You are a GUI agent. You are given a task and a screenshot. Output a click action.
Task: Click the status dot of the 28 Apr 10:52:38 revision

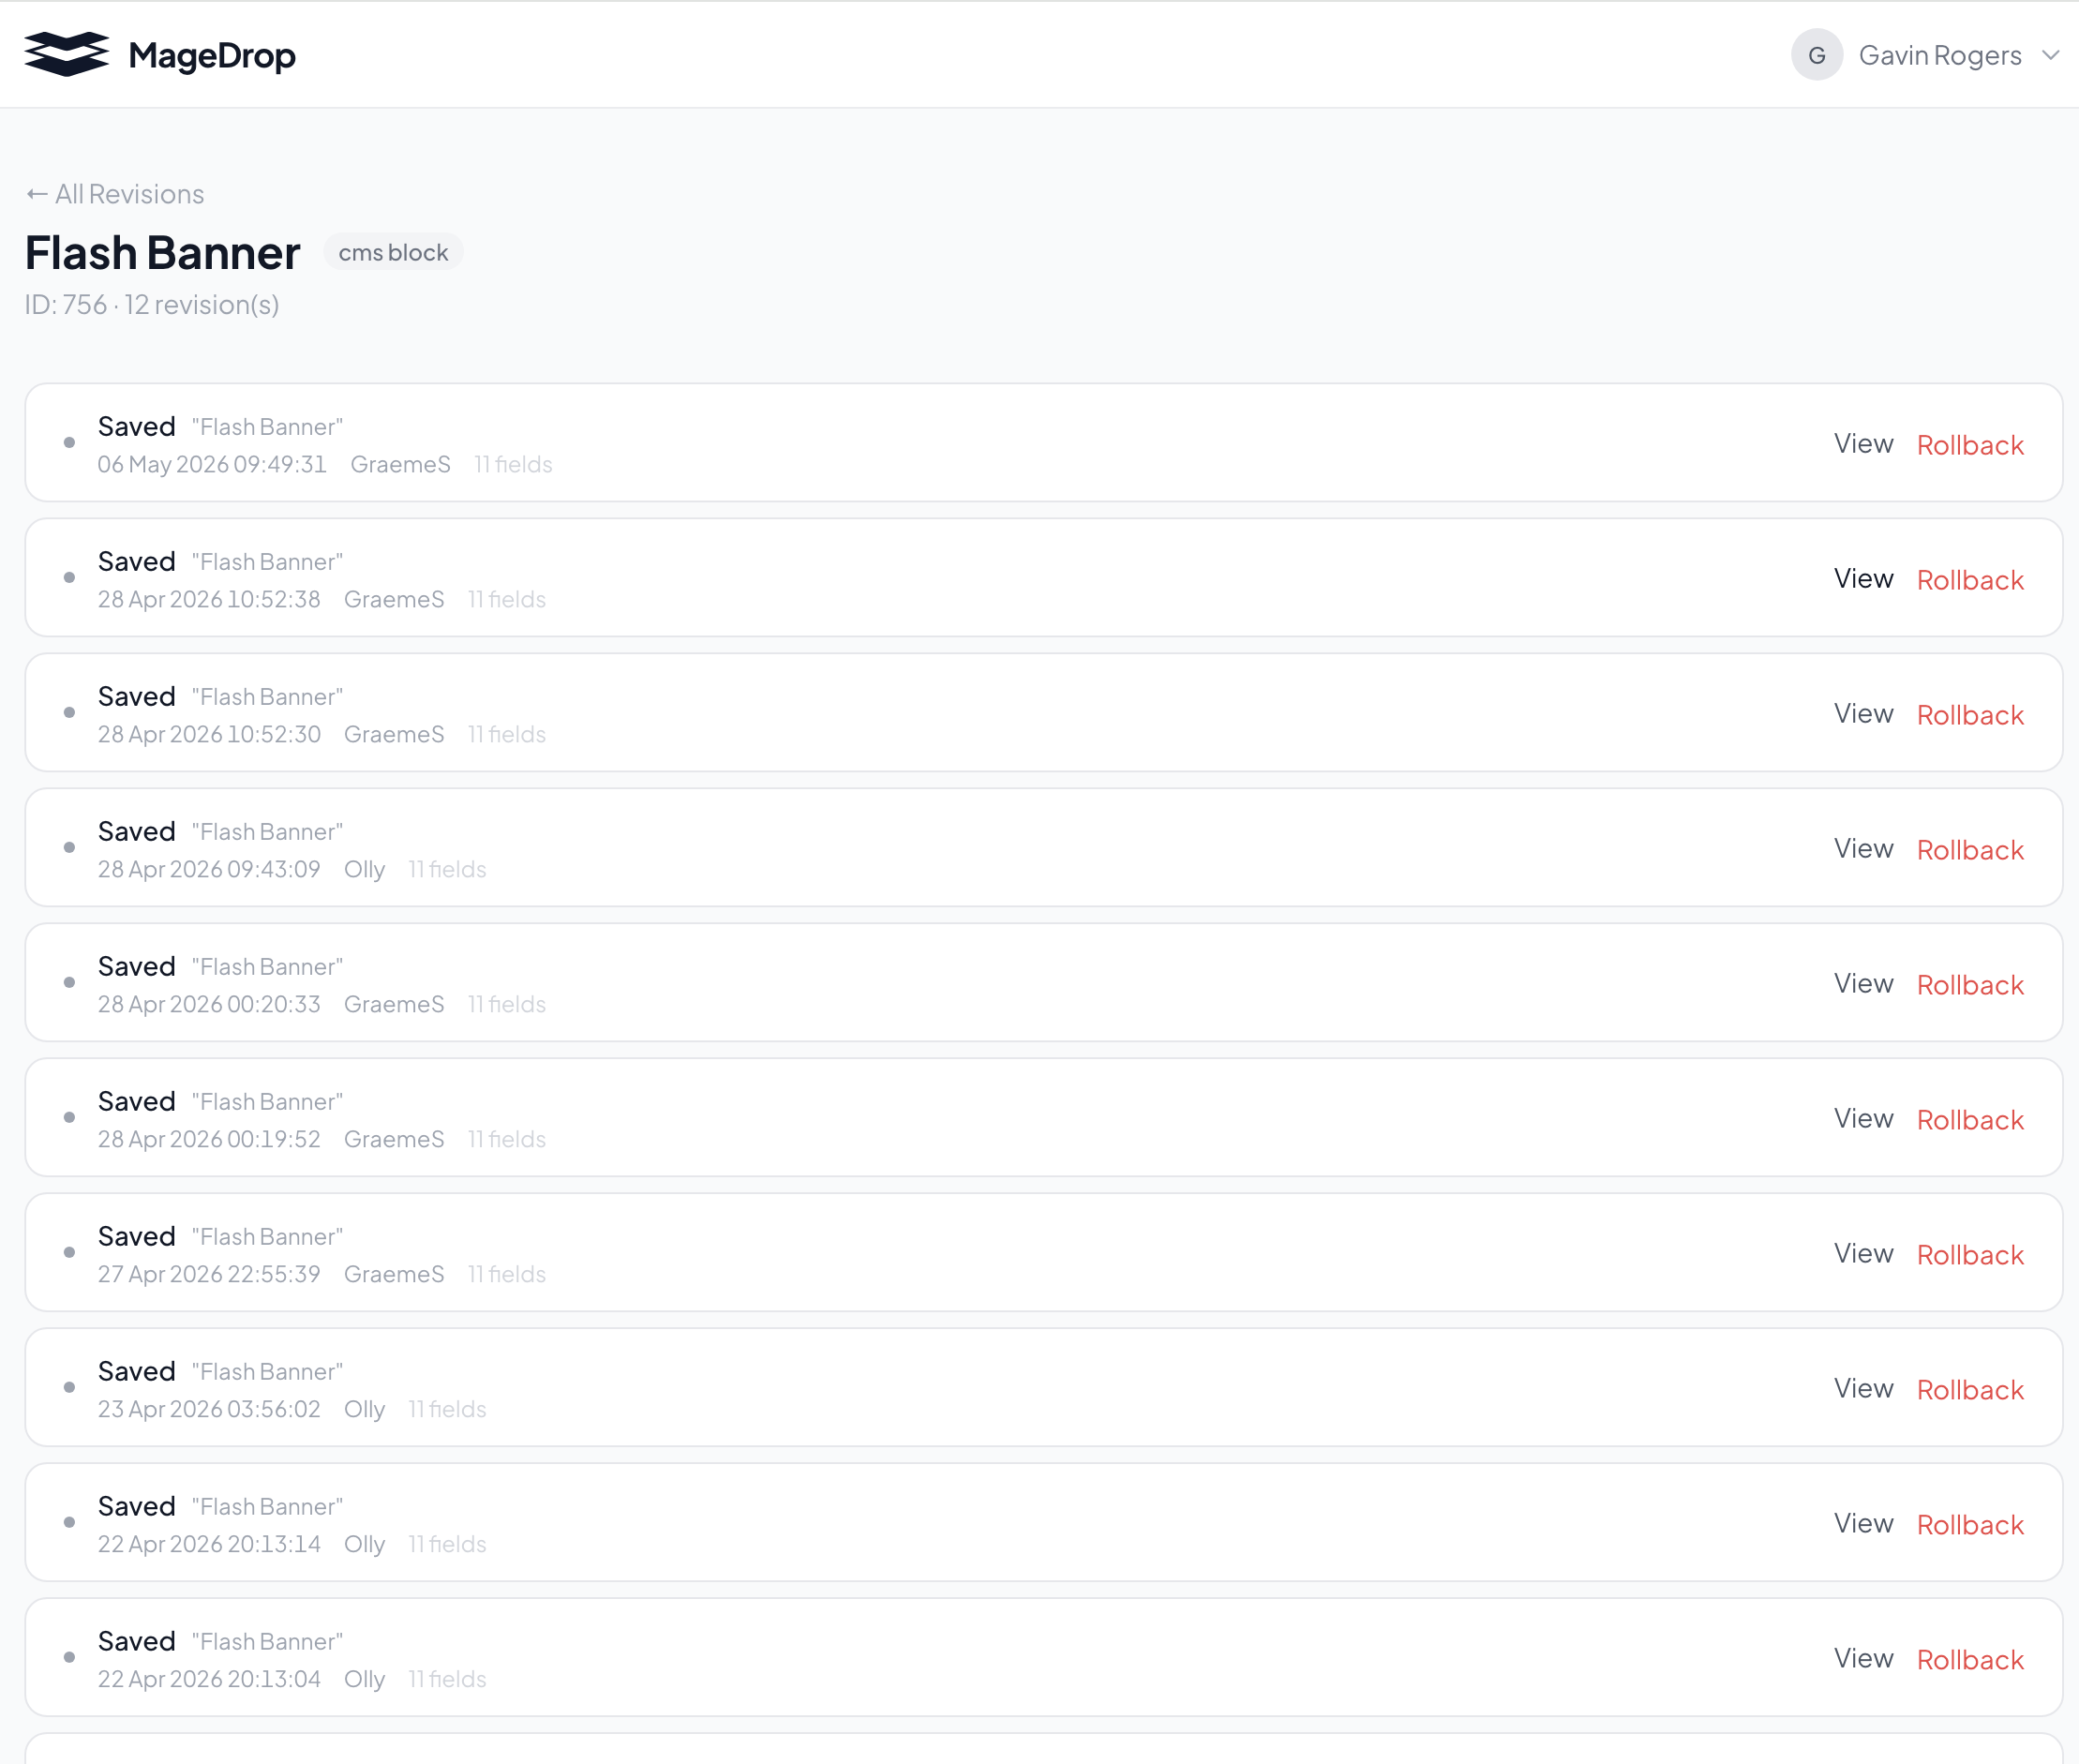[69, 577]
